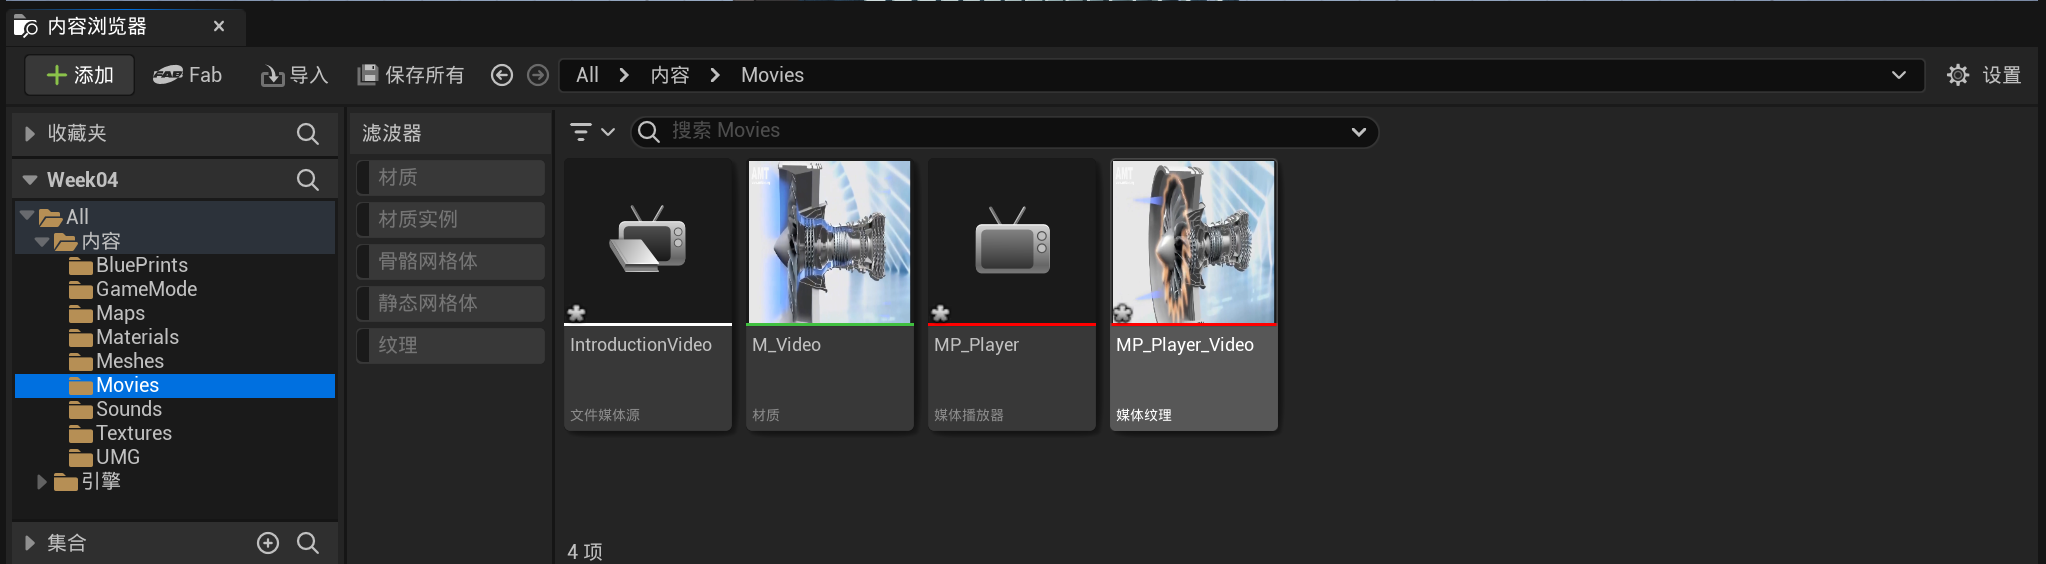The image size is (2046, 564).
Task: Expand chevron after All breadcrumb
Action: click(x=624, y=75)
